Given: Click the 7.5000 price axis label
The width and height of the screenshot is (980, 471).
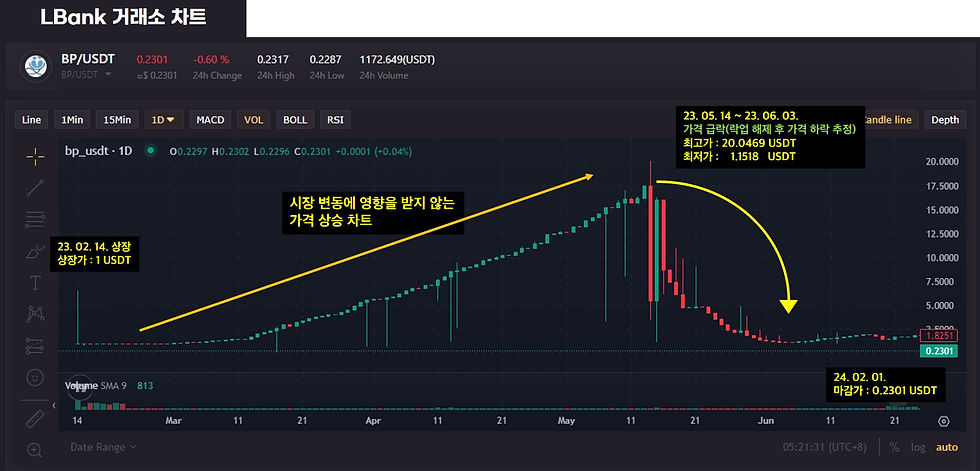Looking at the screenshot, I should [x=942, y=281].
